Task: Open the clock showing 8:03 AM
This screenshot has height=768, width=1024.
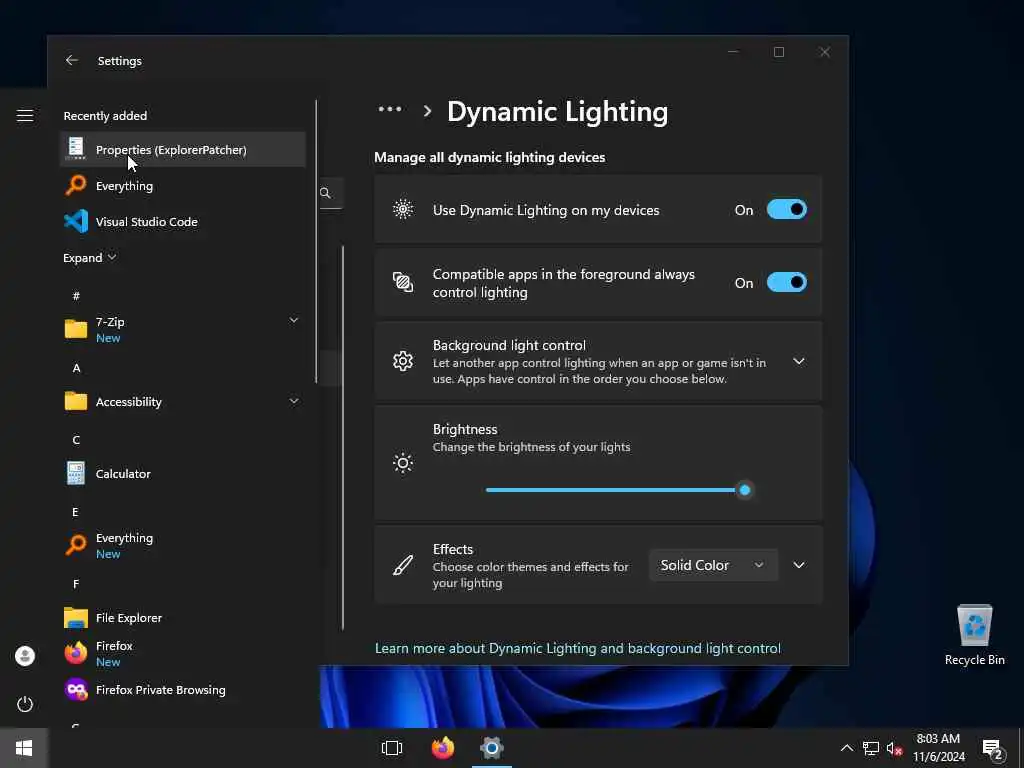Action: [938, 748]
